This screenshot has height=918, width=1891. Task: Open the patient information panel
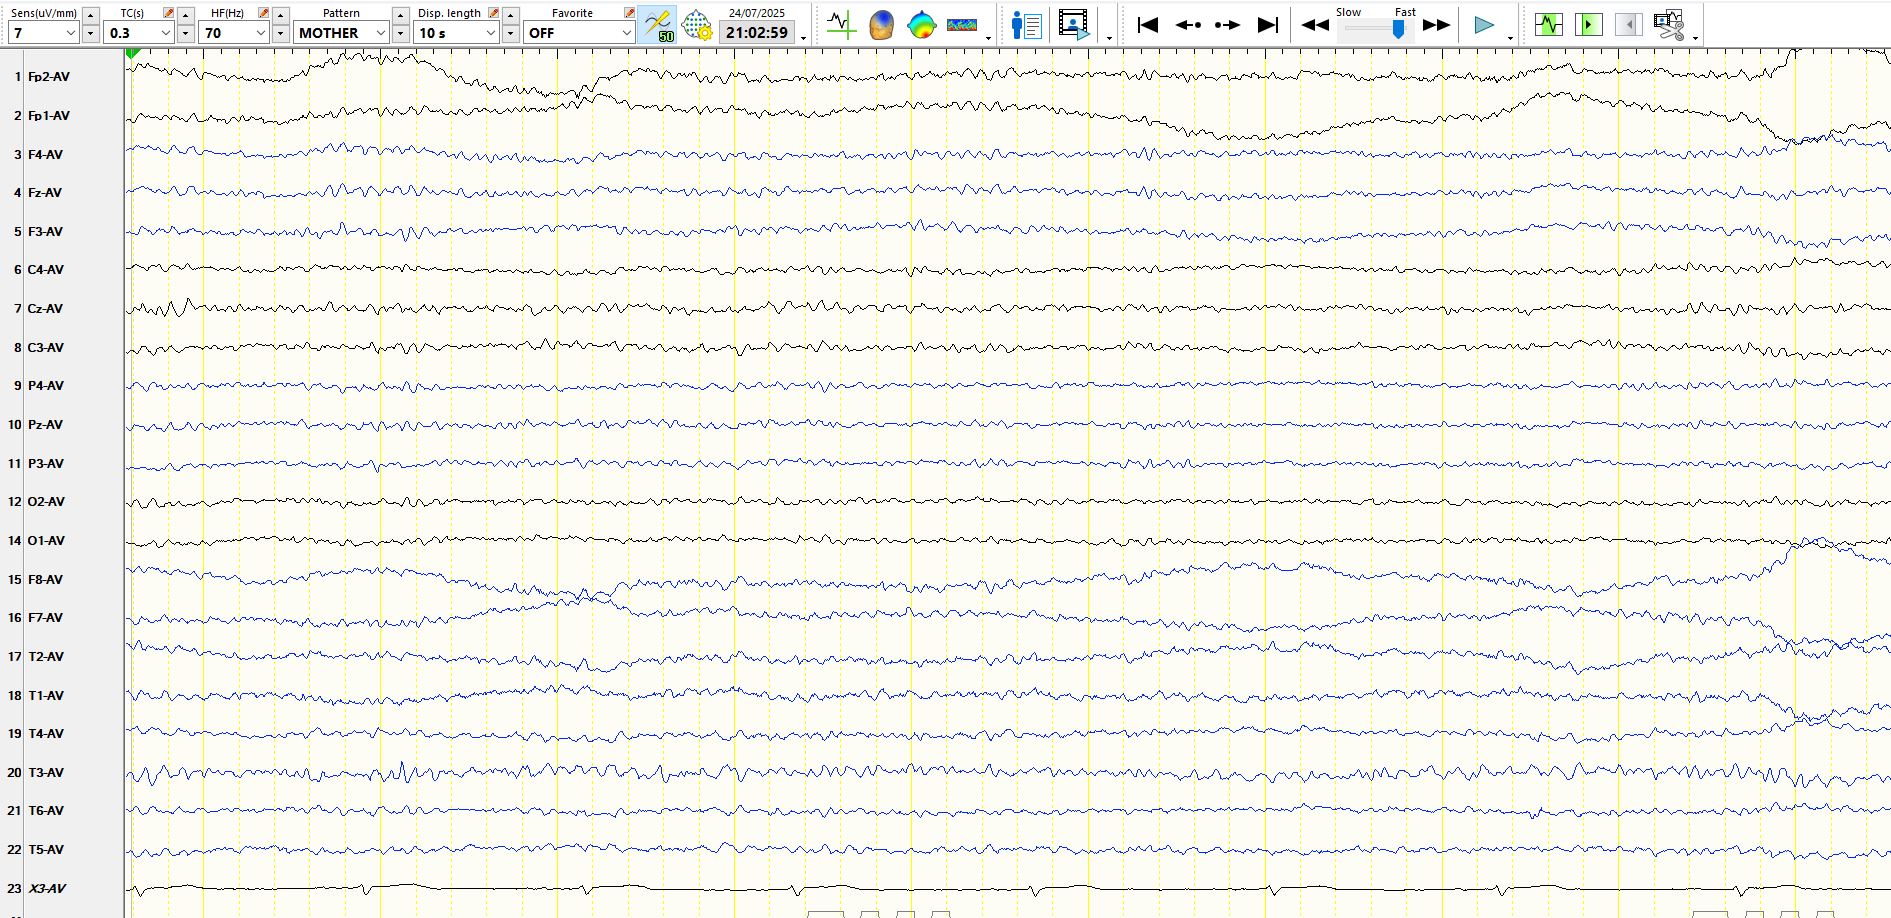[1026, 25]
